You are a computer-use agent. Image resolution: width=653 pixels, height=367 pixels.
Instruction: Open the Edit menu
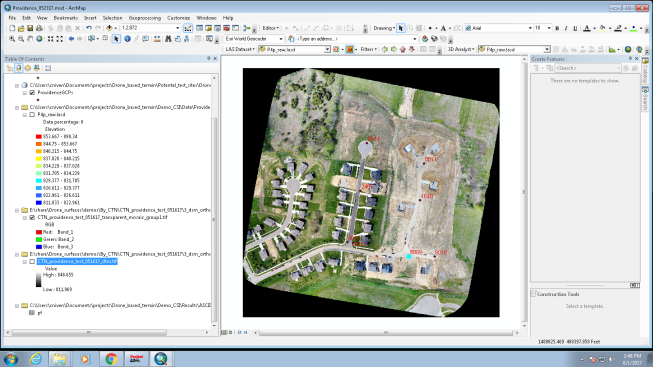(27, 18)
